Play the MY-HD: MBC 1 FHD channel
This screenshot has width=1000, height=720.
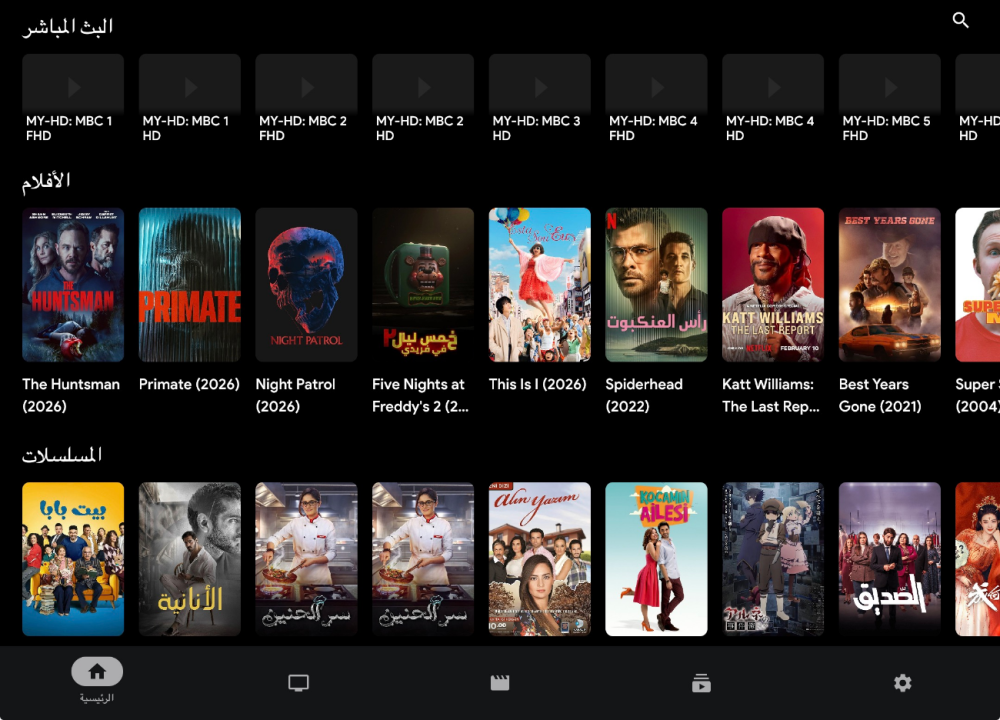(73, 84)
